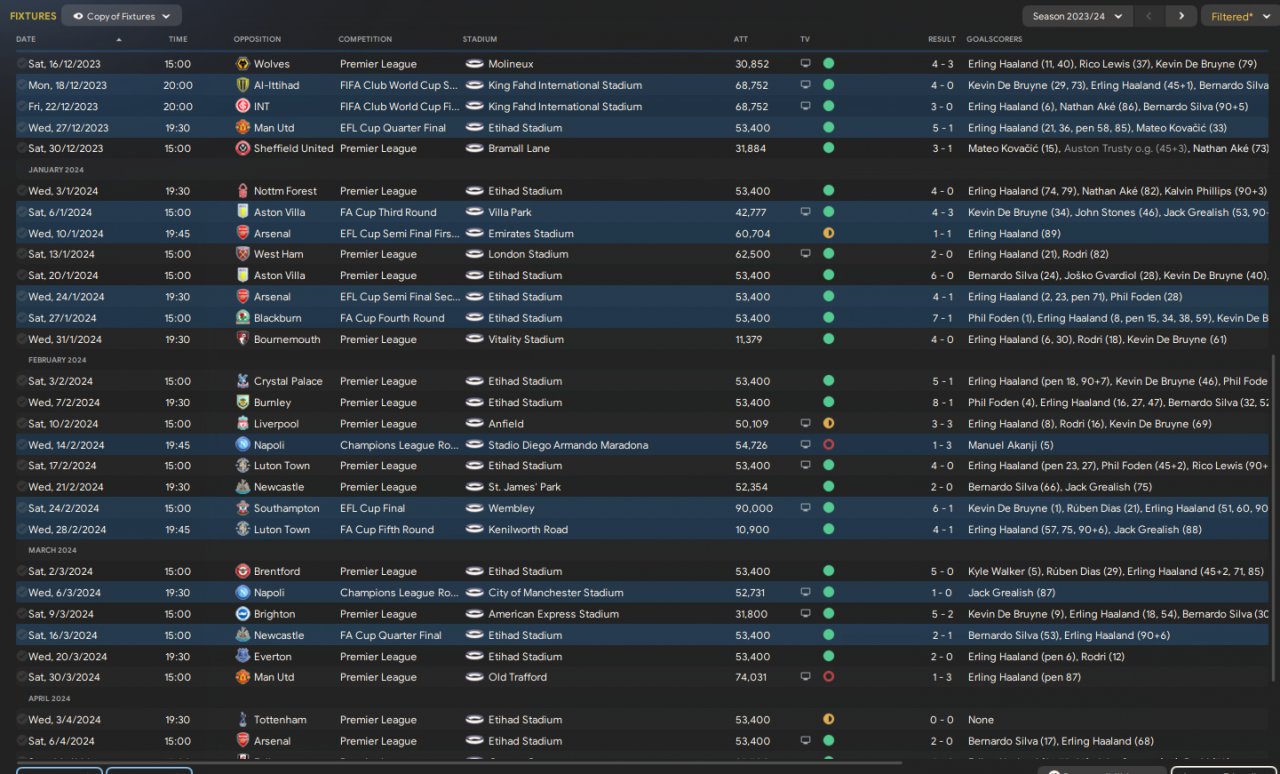Click the Jack Grealish (87) goalscorer entry
This screenshot has width=1280, height=774.
tap(1011, 593)
